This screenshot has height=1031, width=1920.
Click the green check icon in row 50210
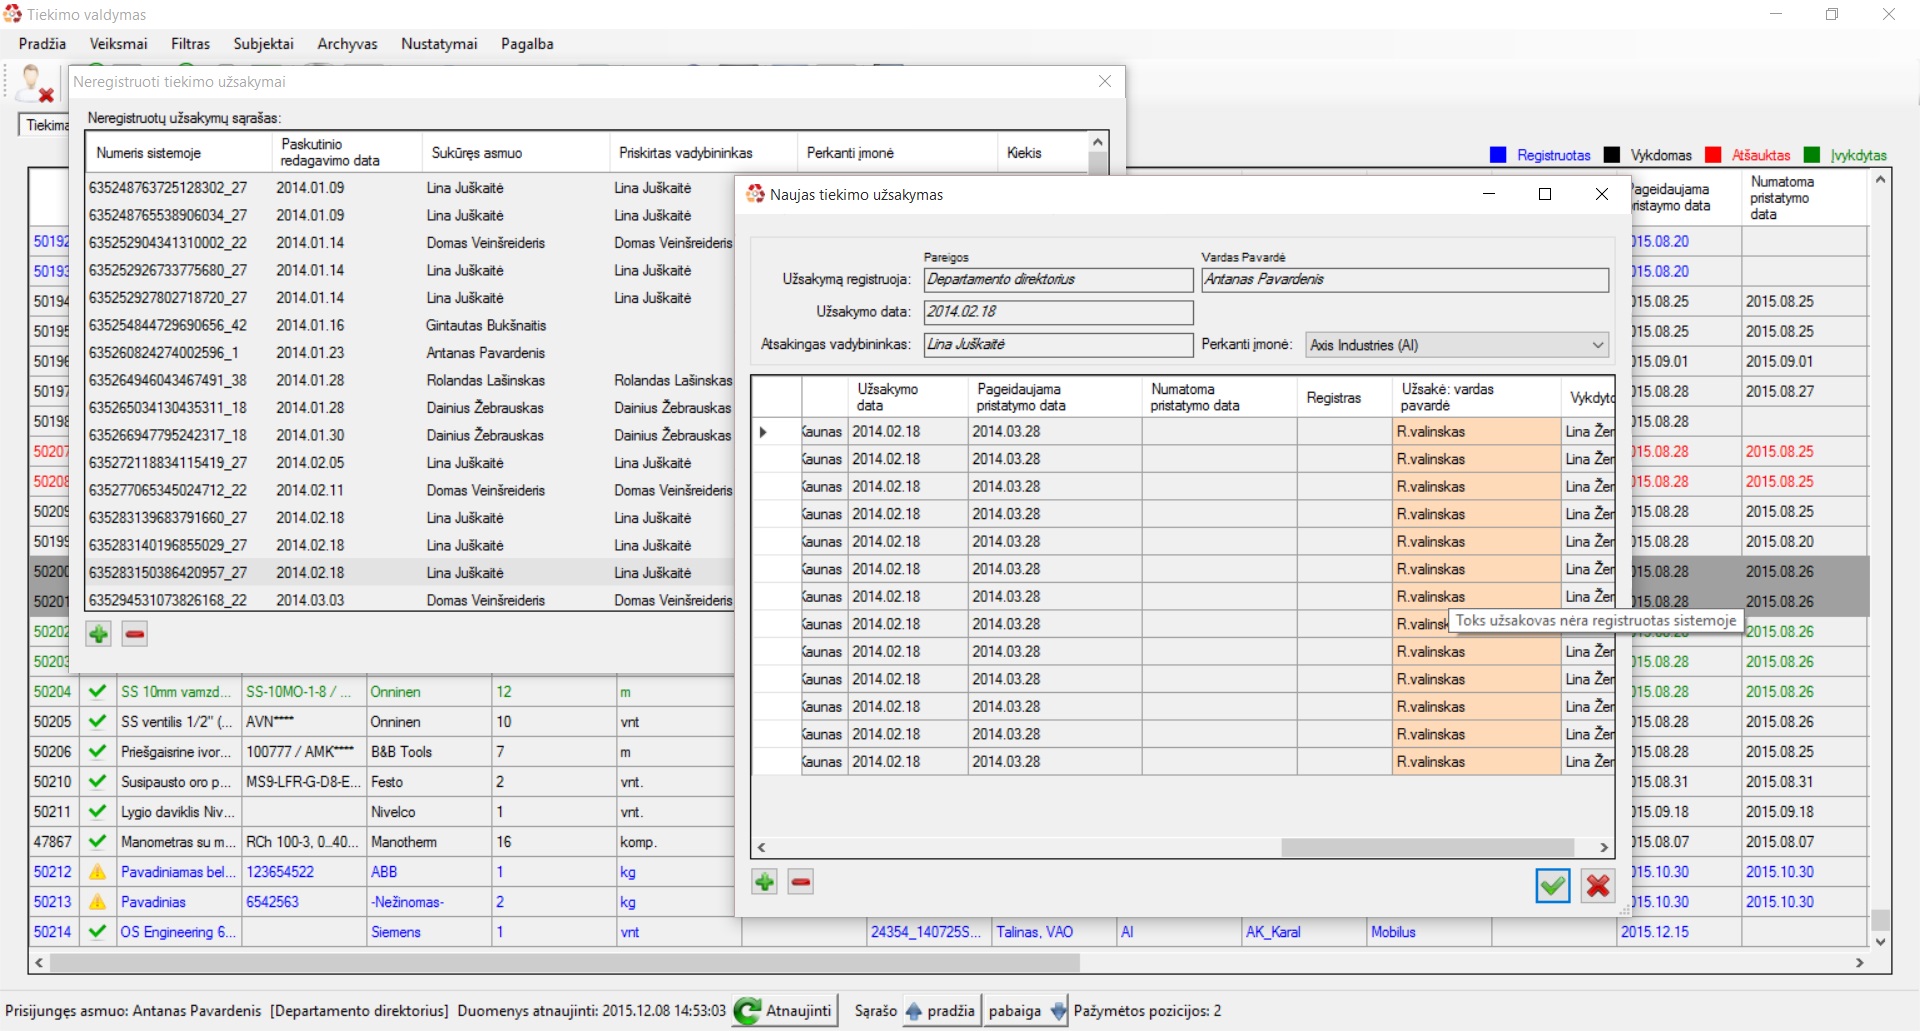[x=97, y=782]
